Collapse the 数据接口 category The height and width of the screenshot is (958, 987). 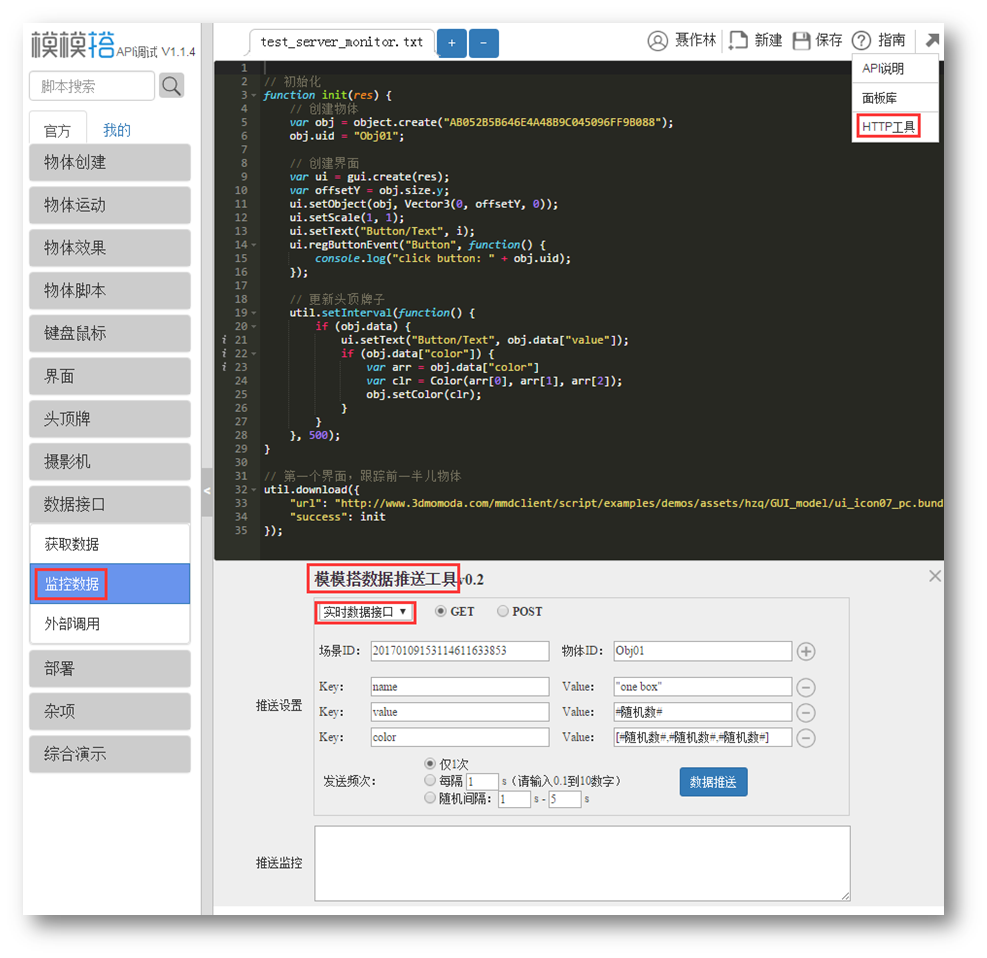[x=110, y=504]
